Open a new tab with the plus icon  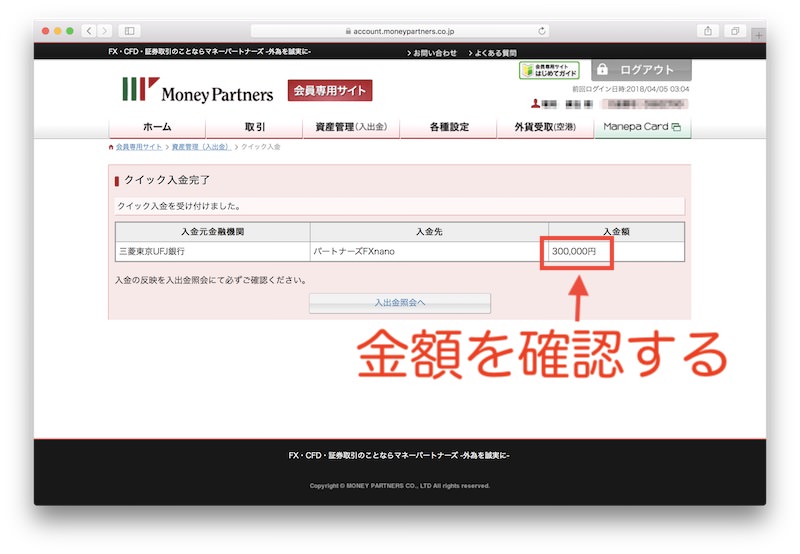click(759, 35)
